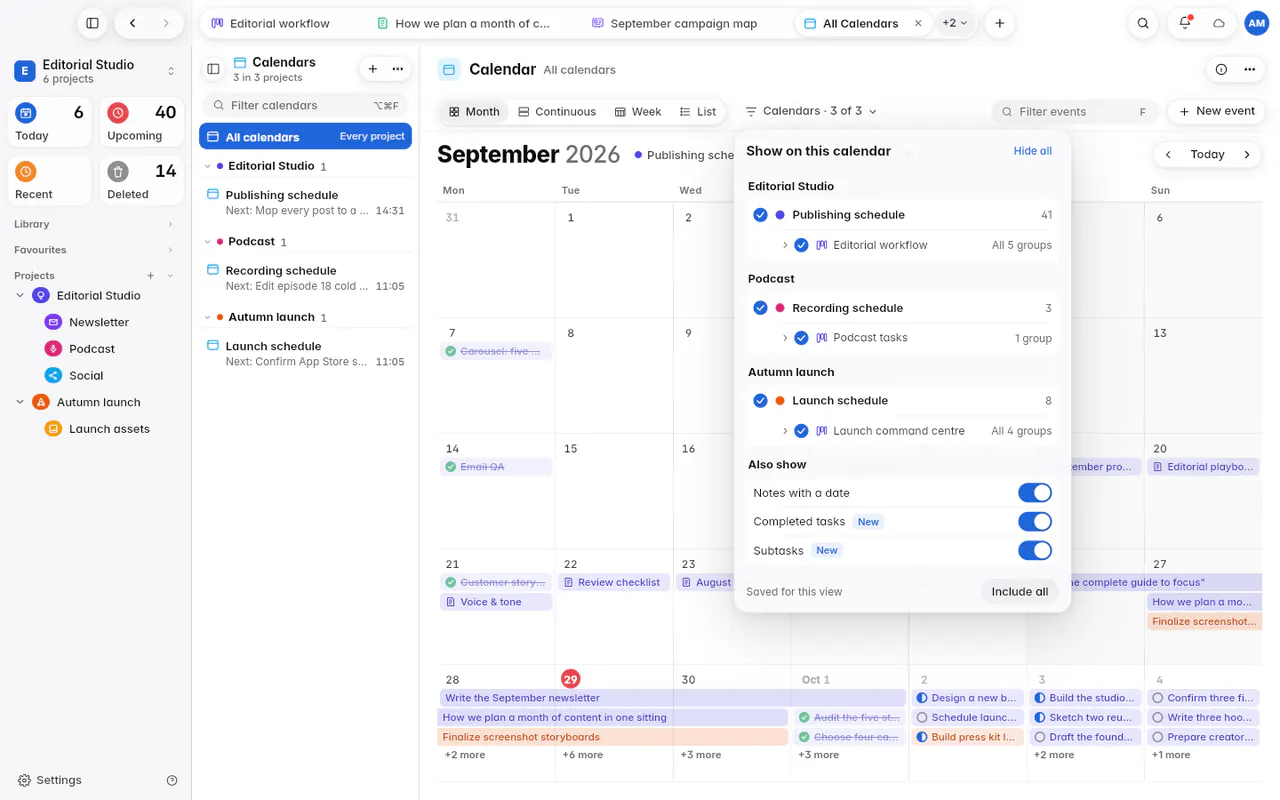Uncheck Recording schedule calendar
This screenshot has height=800, width=1280.
(760, 308)
